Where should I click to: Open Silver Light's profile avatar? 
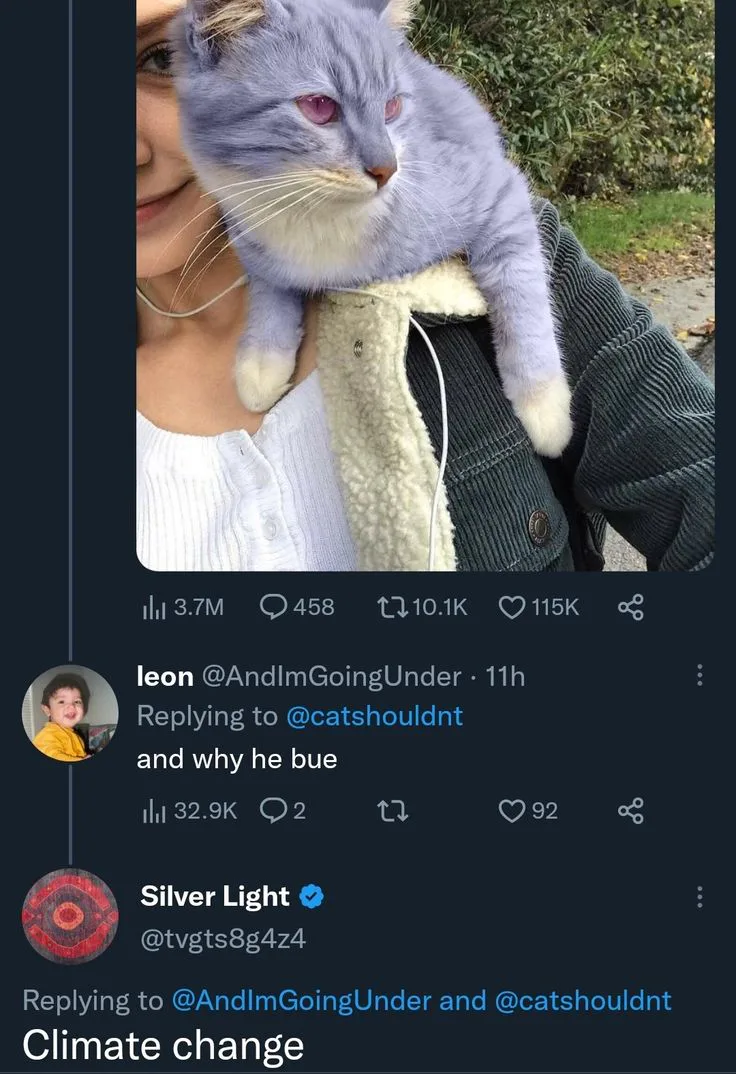click(x=70, y=917)
